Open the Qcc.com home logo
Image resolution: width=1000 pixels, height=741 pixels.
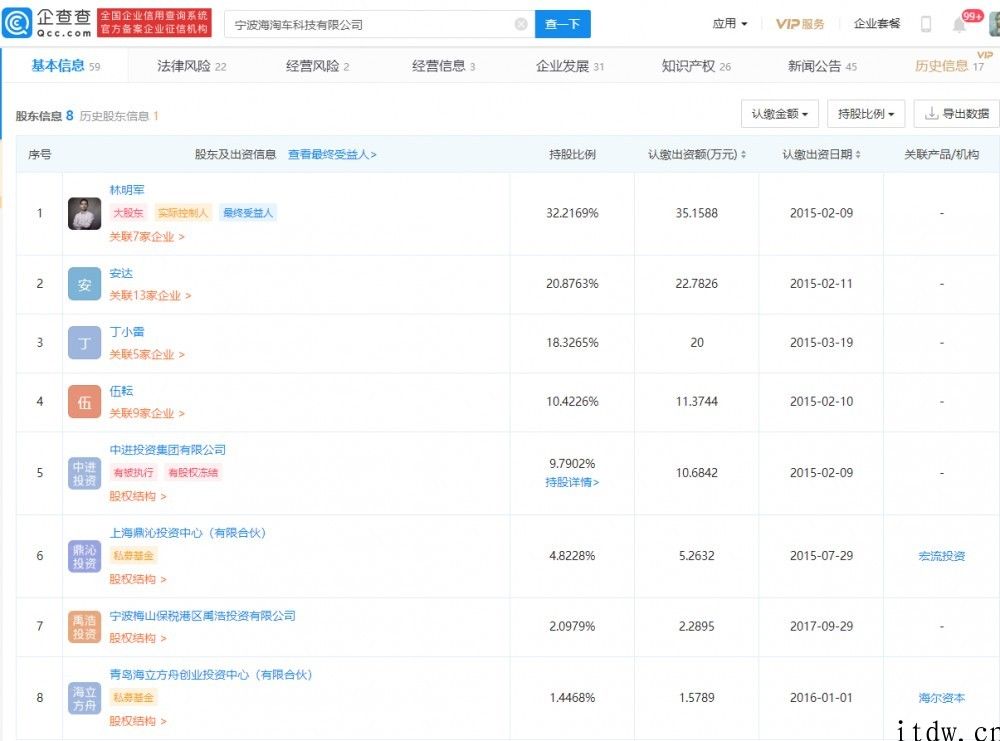(x=47, y=23)
